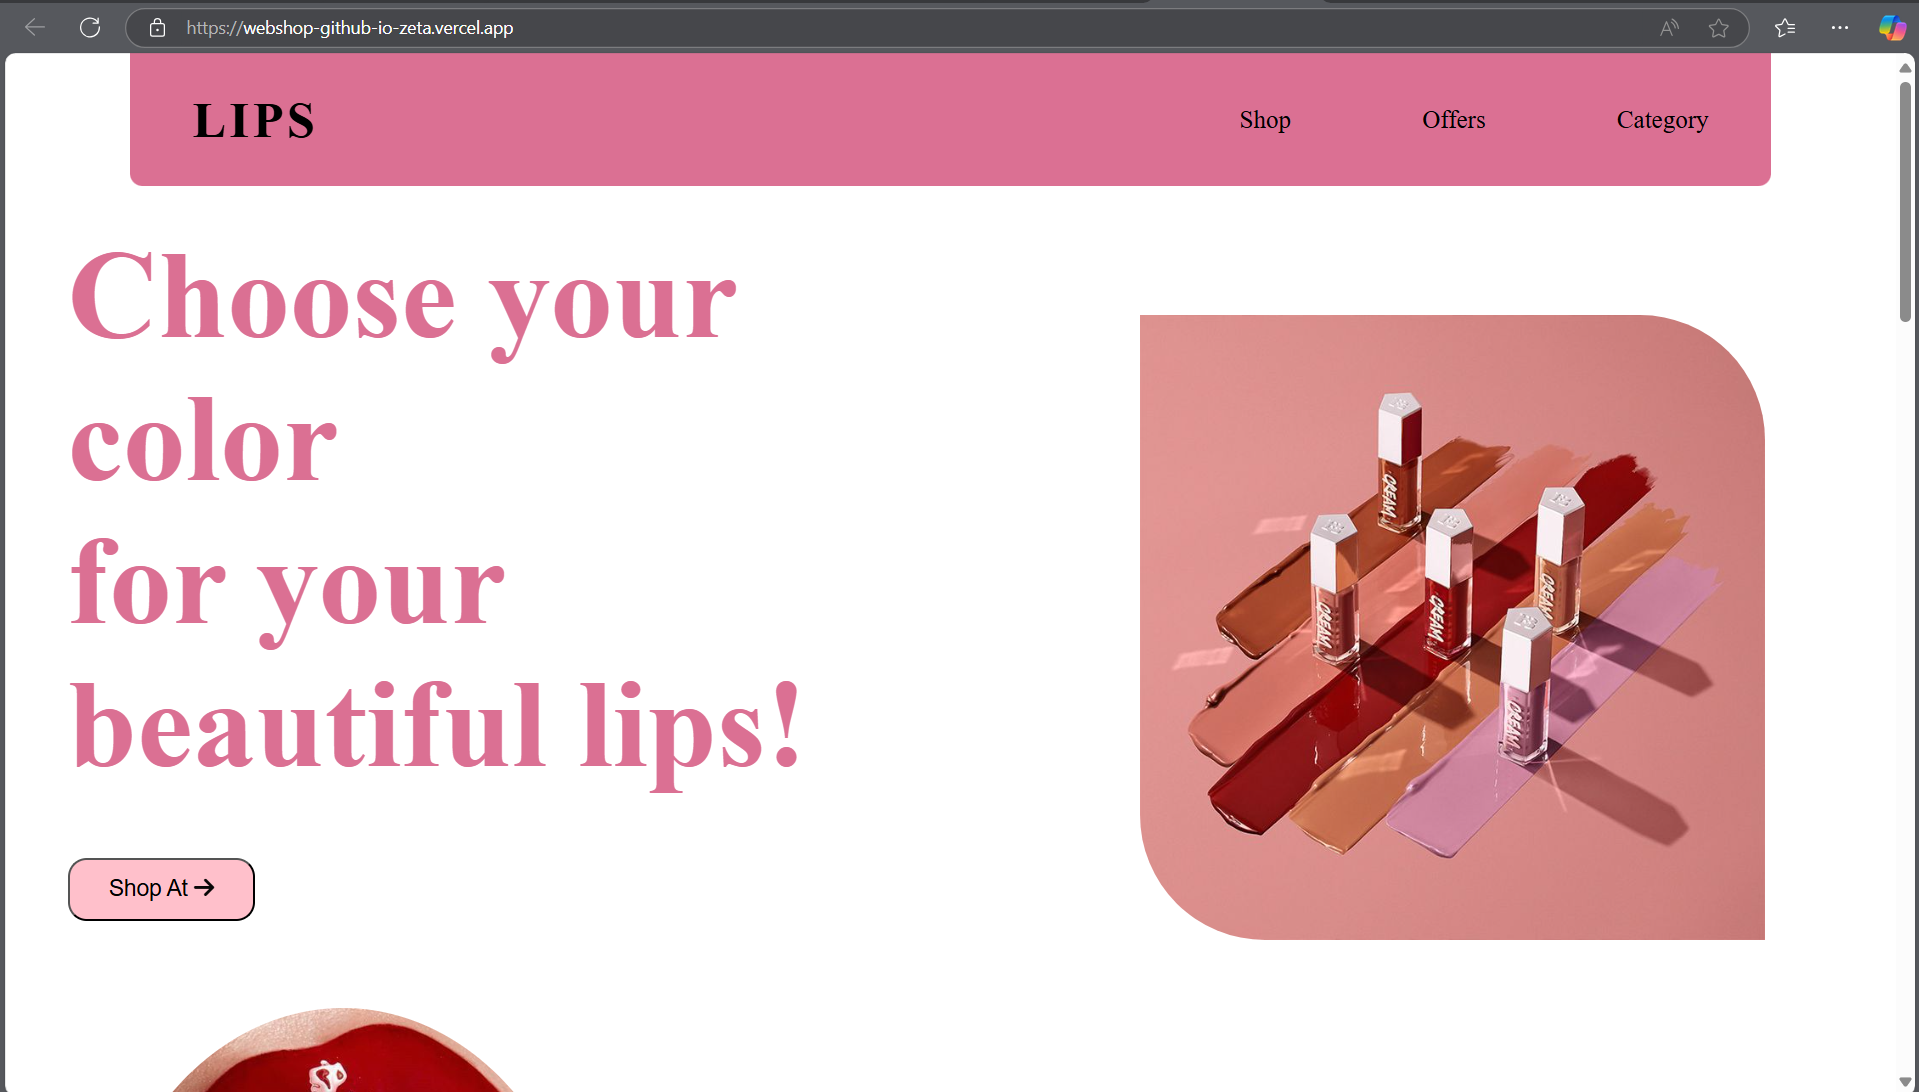
Task: Click the address bar to edit the URL
Action: (x=700, y=28)
